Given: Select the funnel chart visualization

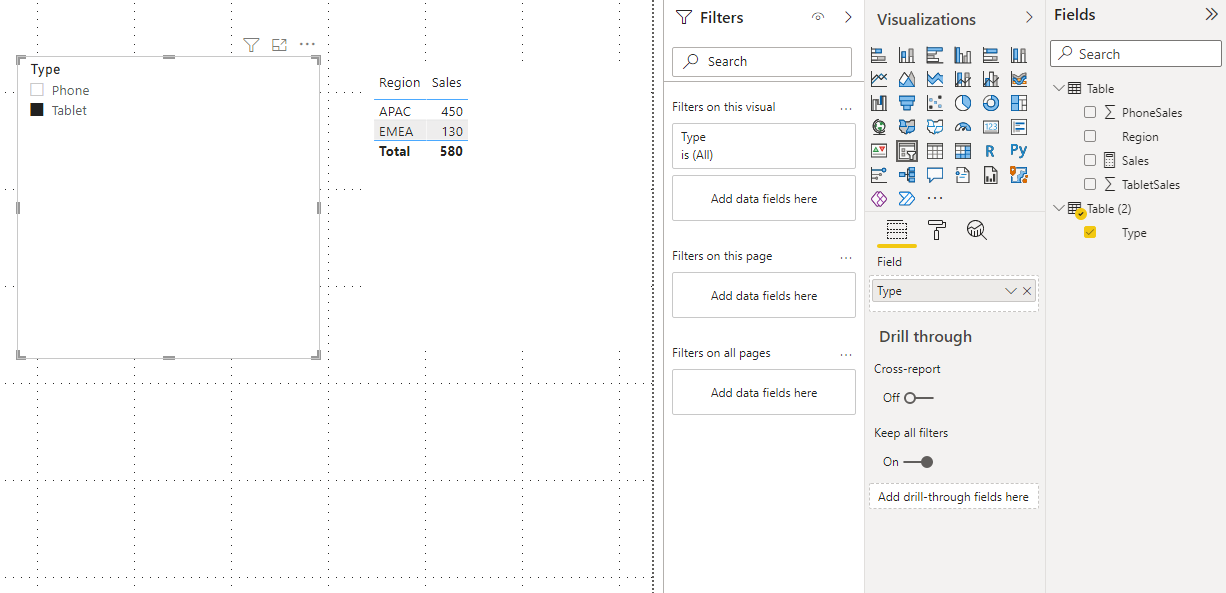Looking at the screenshot, I should [907, 103].
